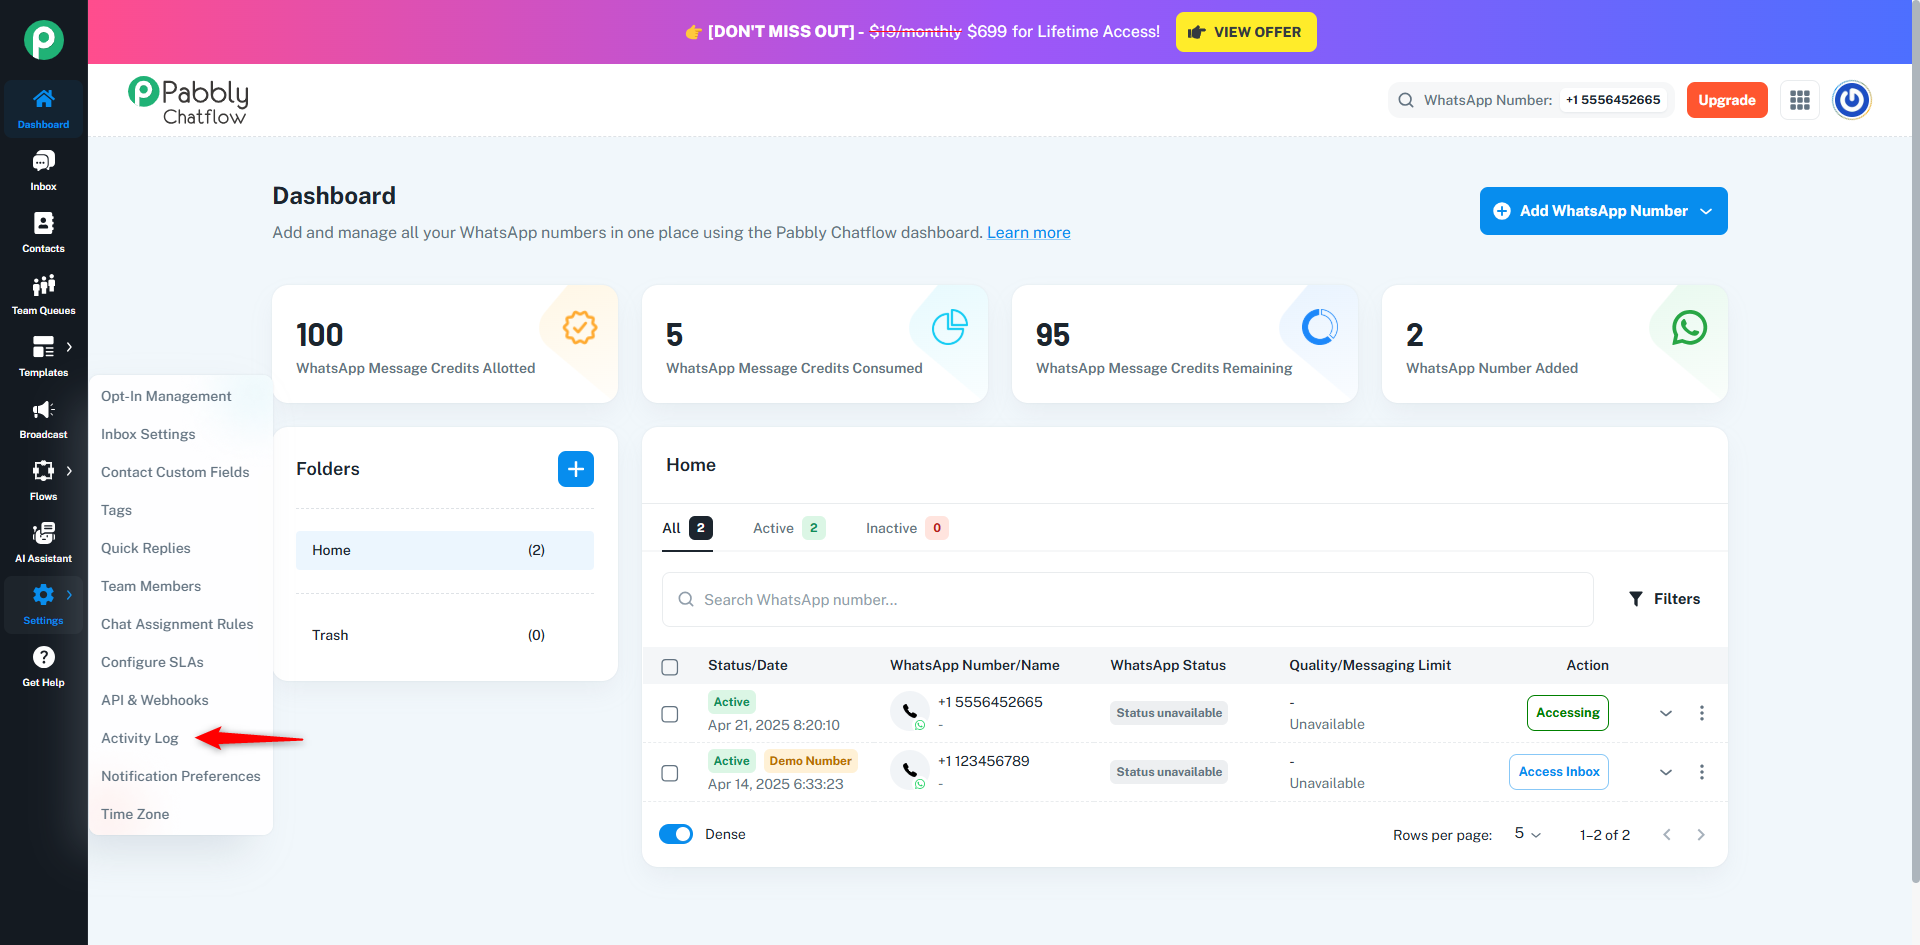
Task: Open rows per page dropdown
Action: coord(1527,834)
